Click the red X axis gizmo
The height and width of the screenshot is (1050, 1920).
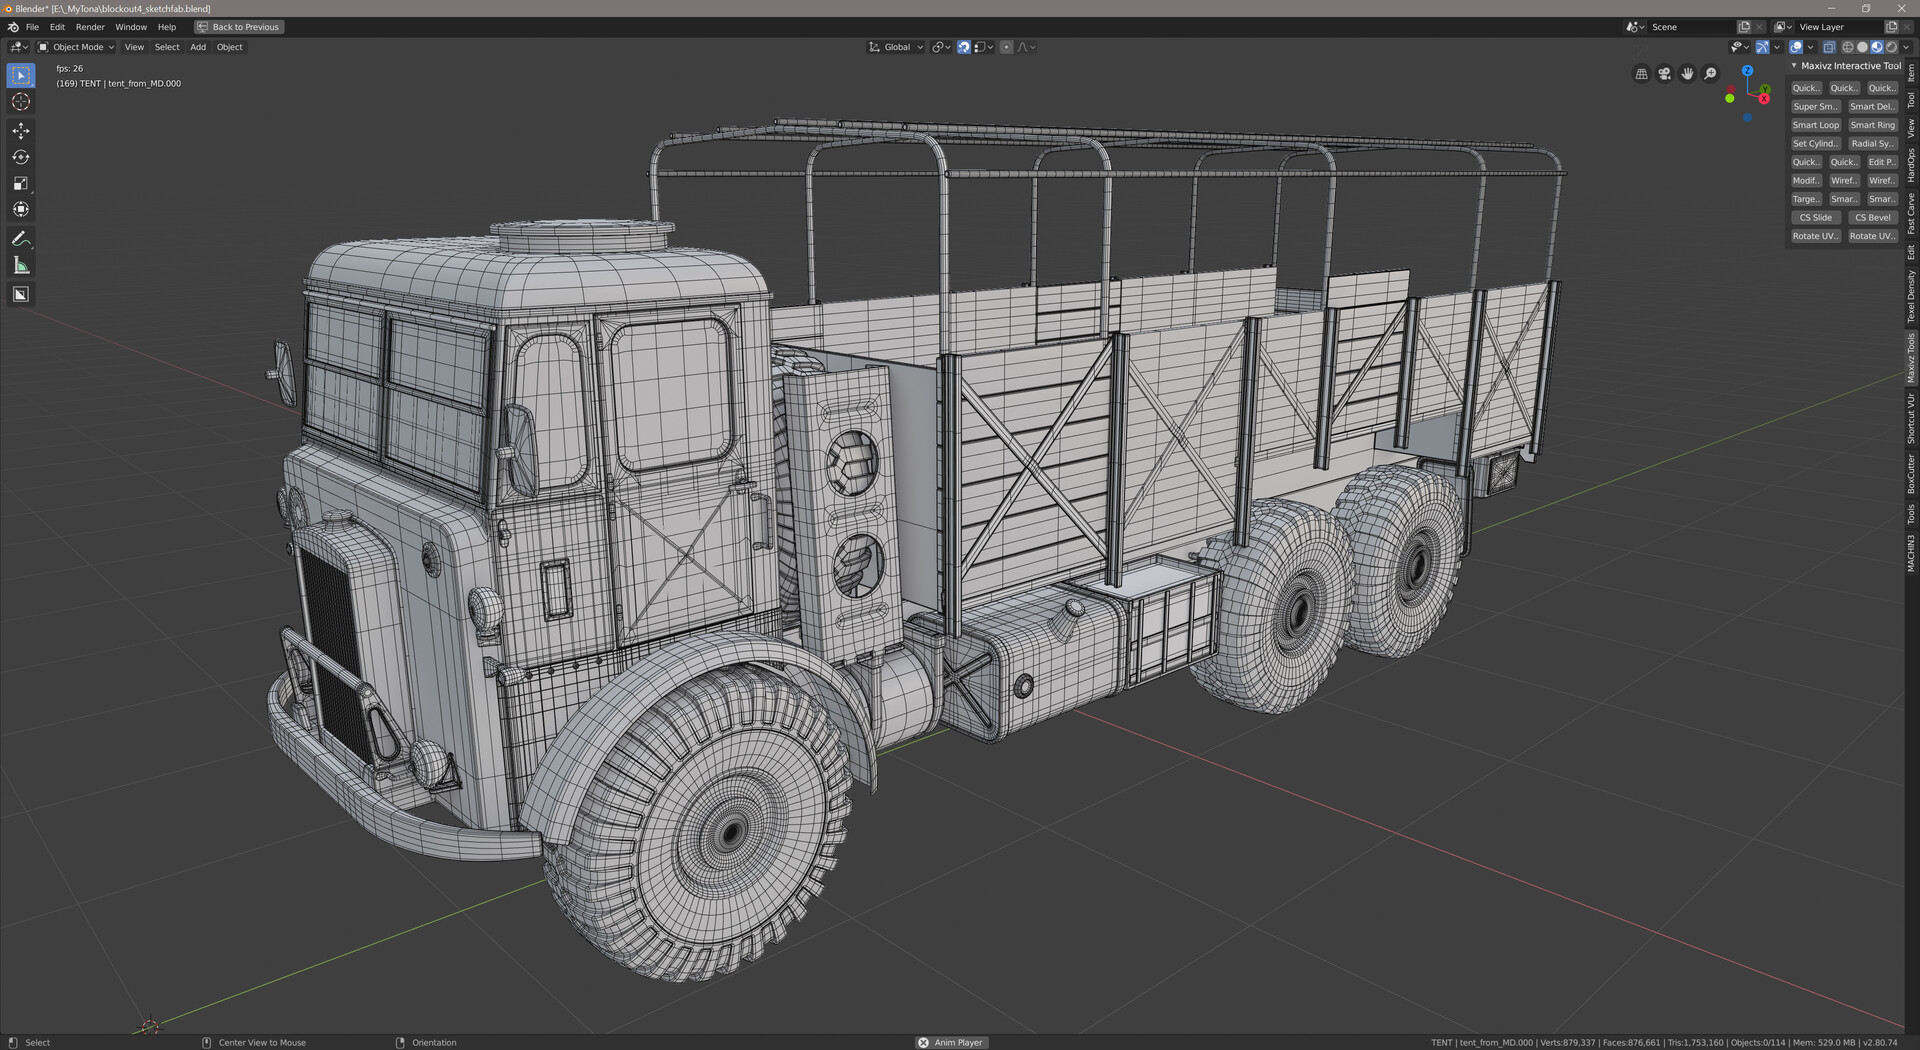[1764, 98]
